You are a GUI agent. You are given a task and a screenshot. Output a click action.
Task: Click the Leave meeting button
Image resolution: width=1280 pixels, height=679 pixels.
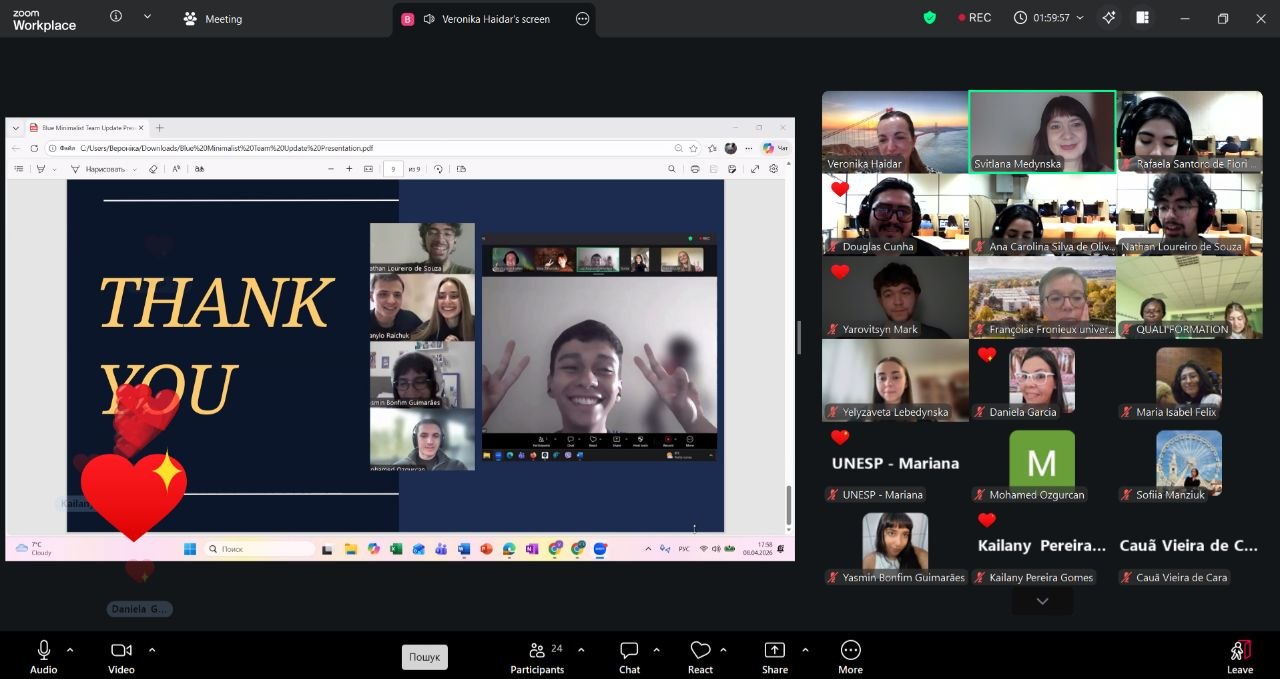(1240, 657)
